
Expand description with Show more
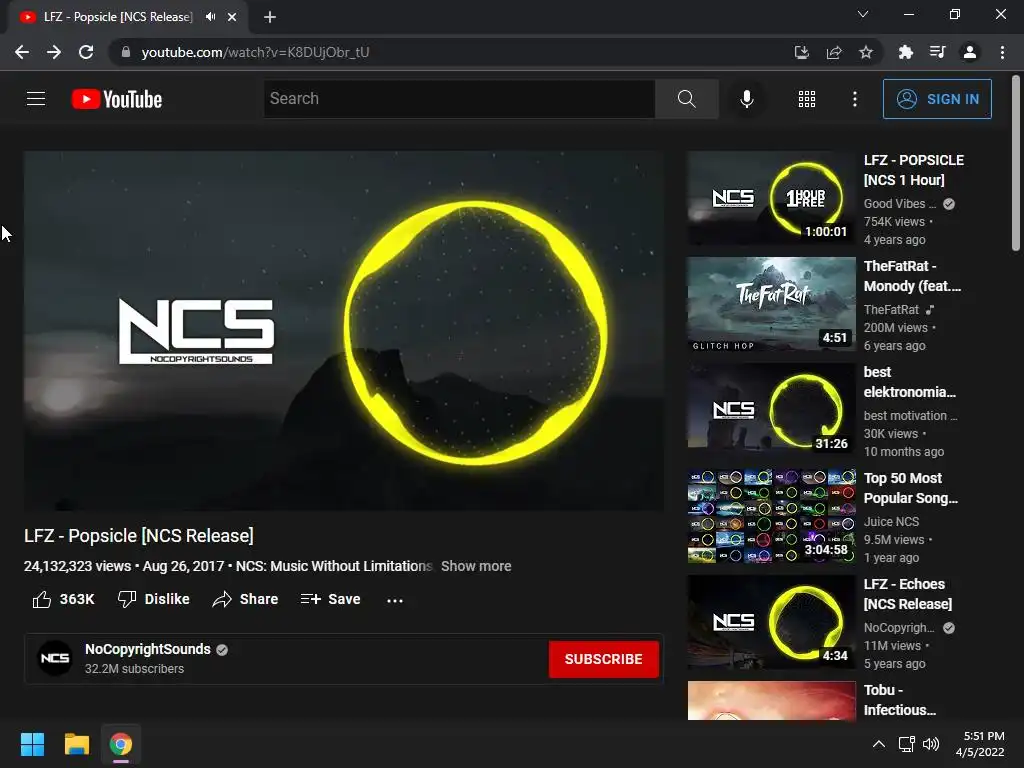coord(476,566)
